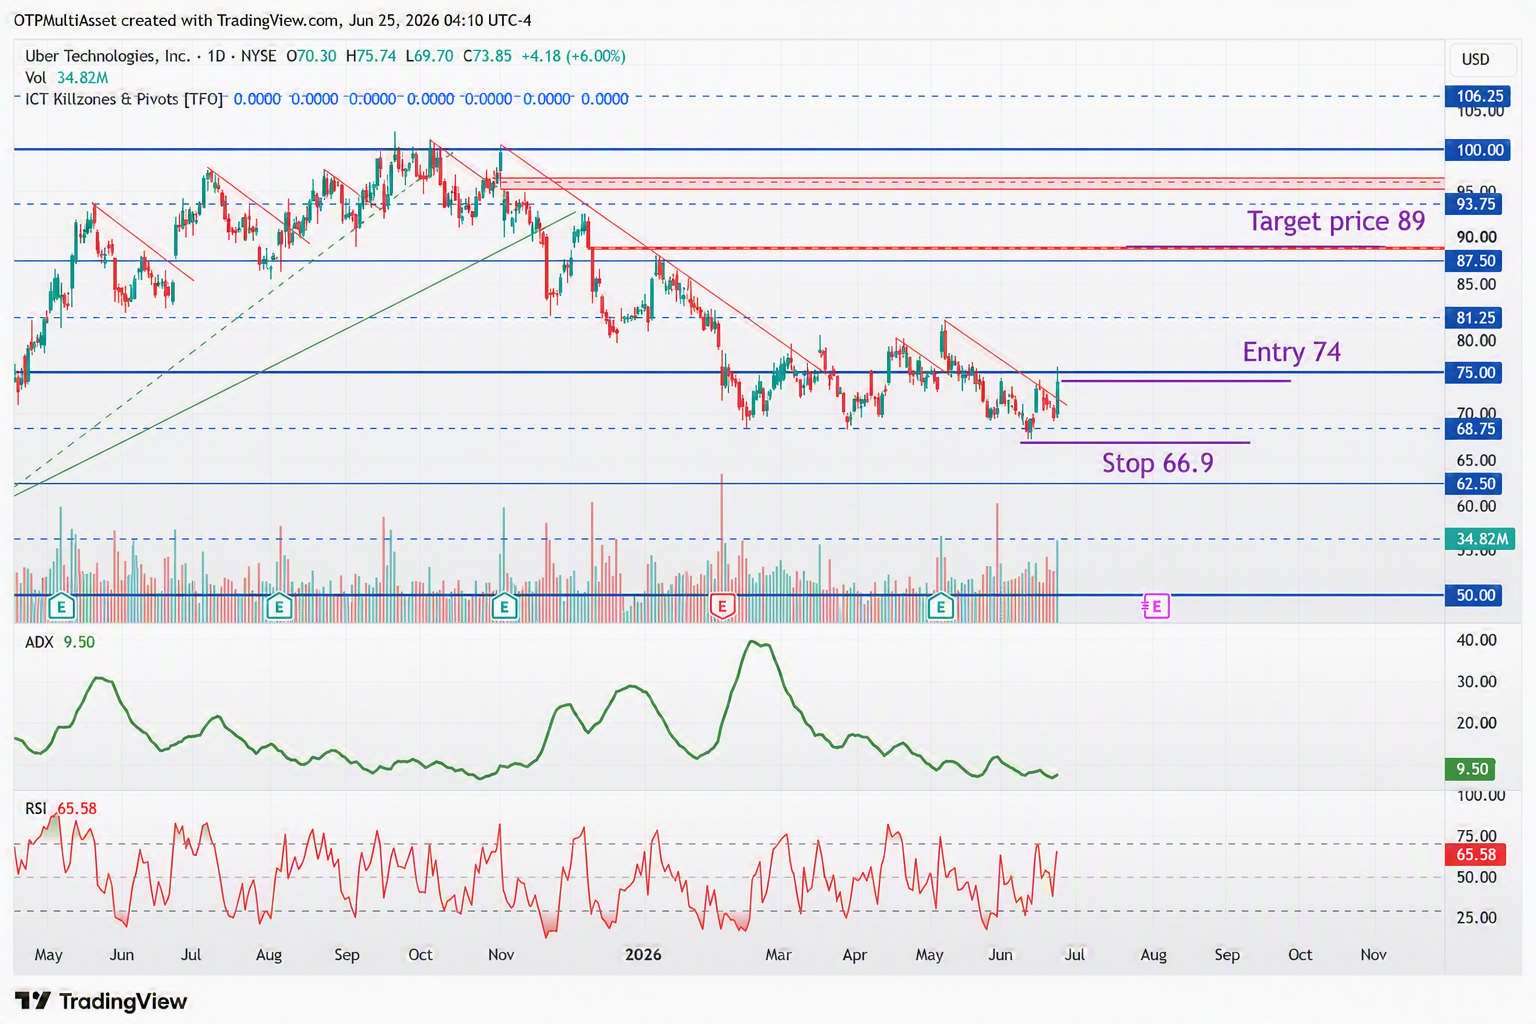Select the 65.00 price axis value
Viewport: 1536px width, 1024px height.
(1477, 461)
